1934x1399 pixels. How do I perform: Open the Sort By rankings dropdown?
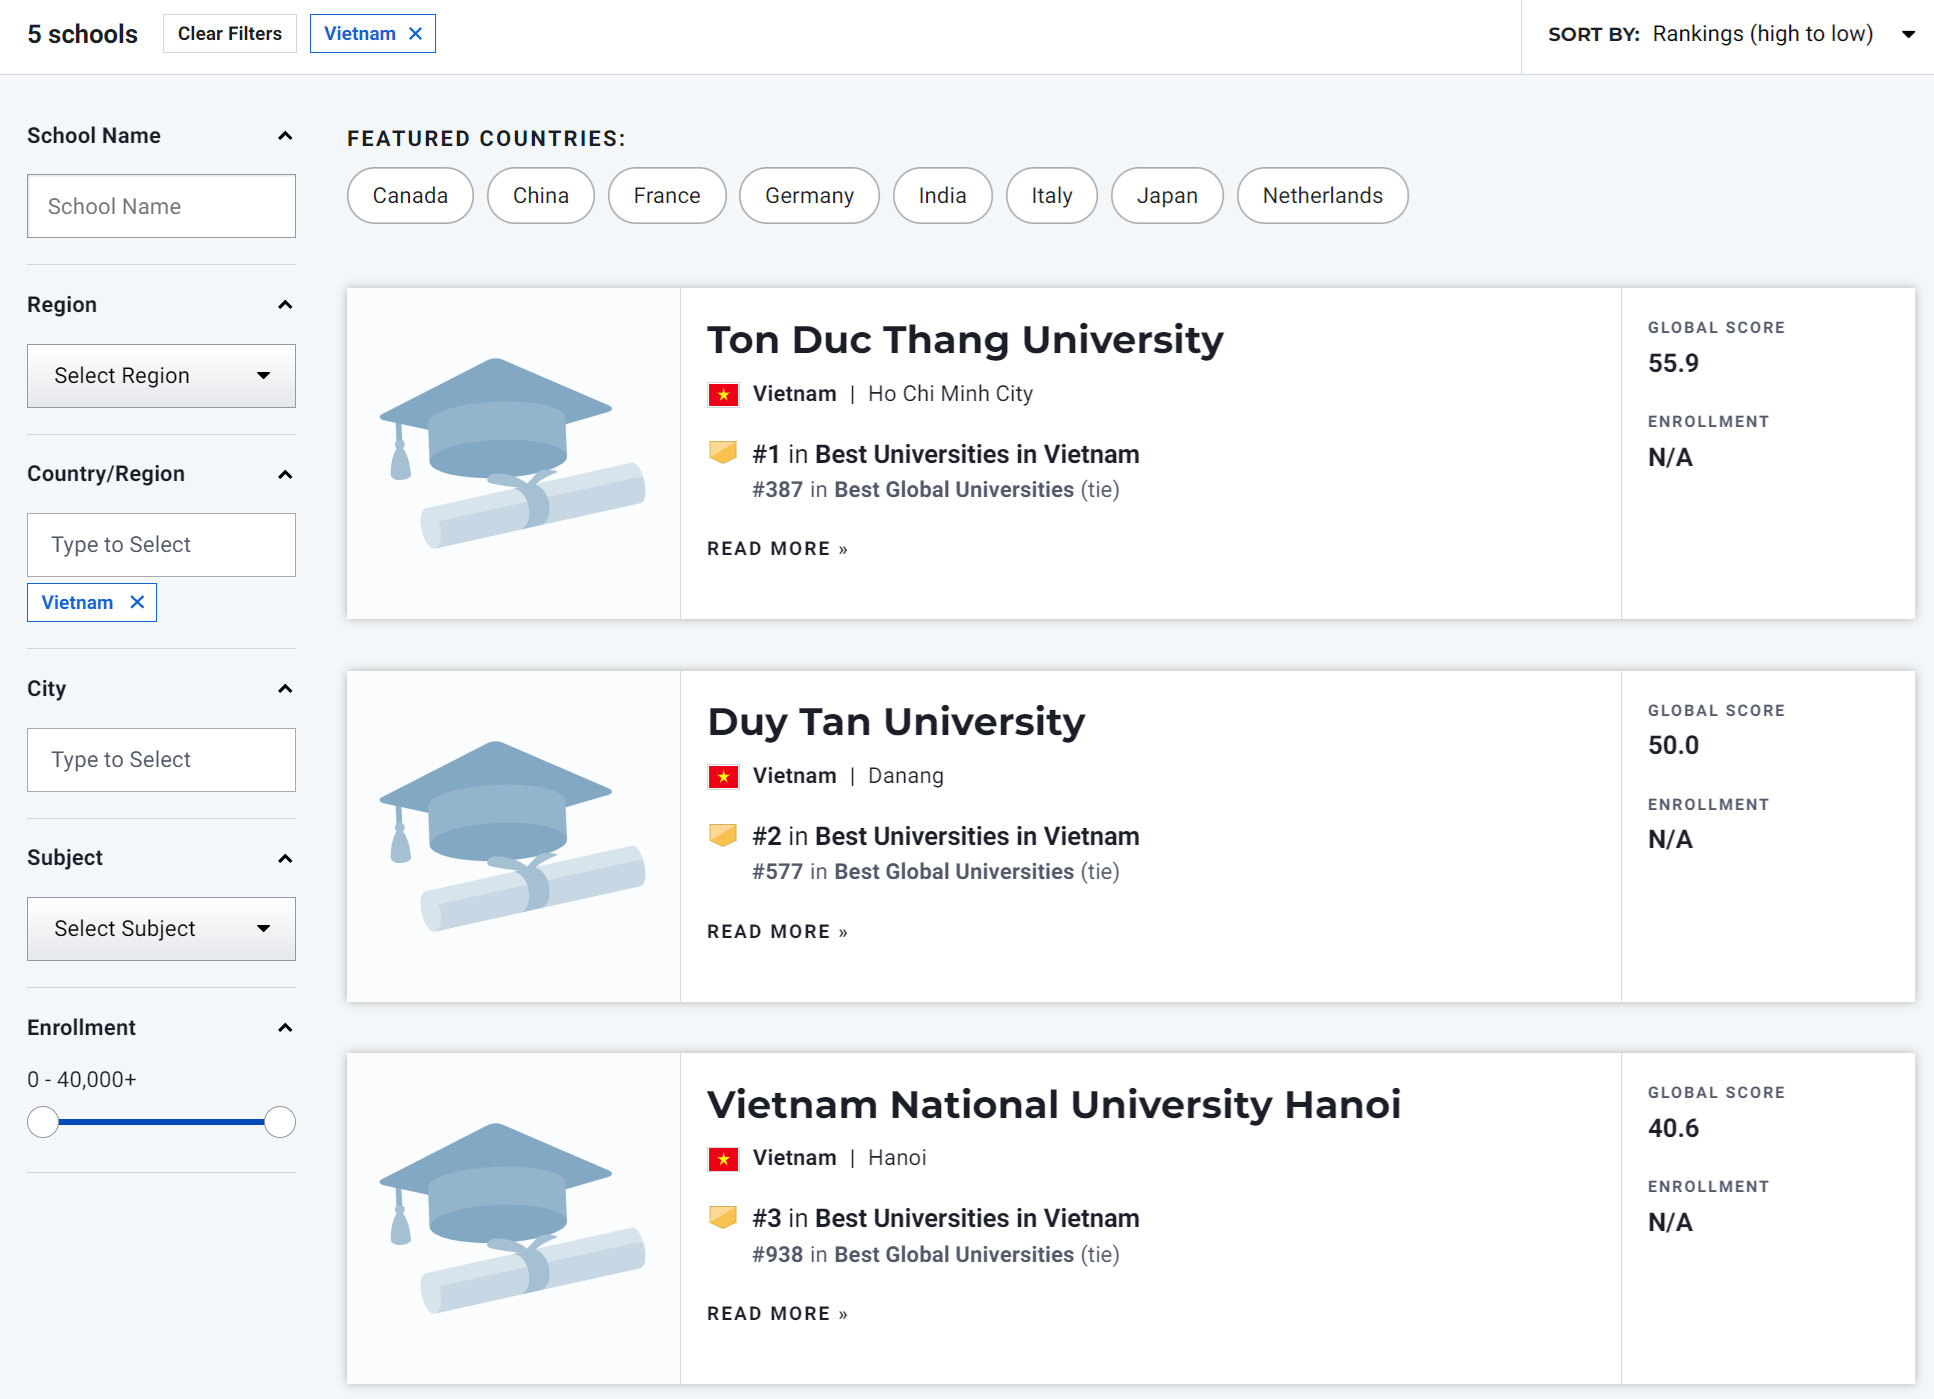click(x=1731, y=34)
